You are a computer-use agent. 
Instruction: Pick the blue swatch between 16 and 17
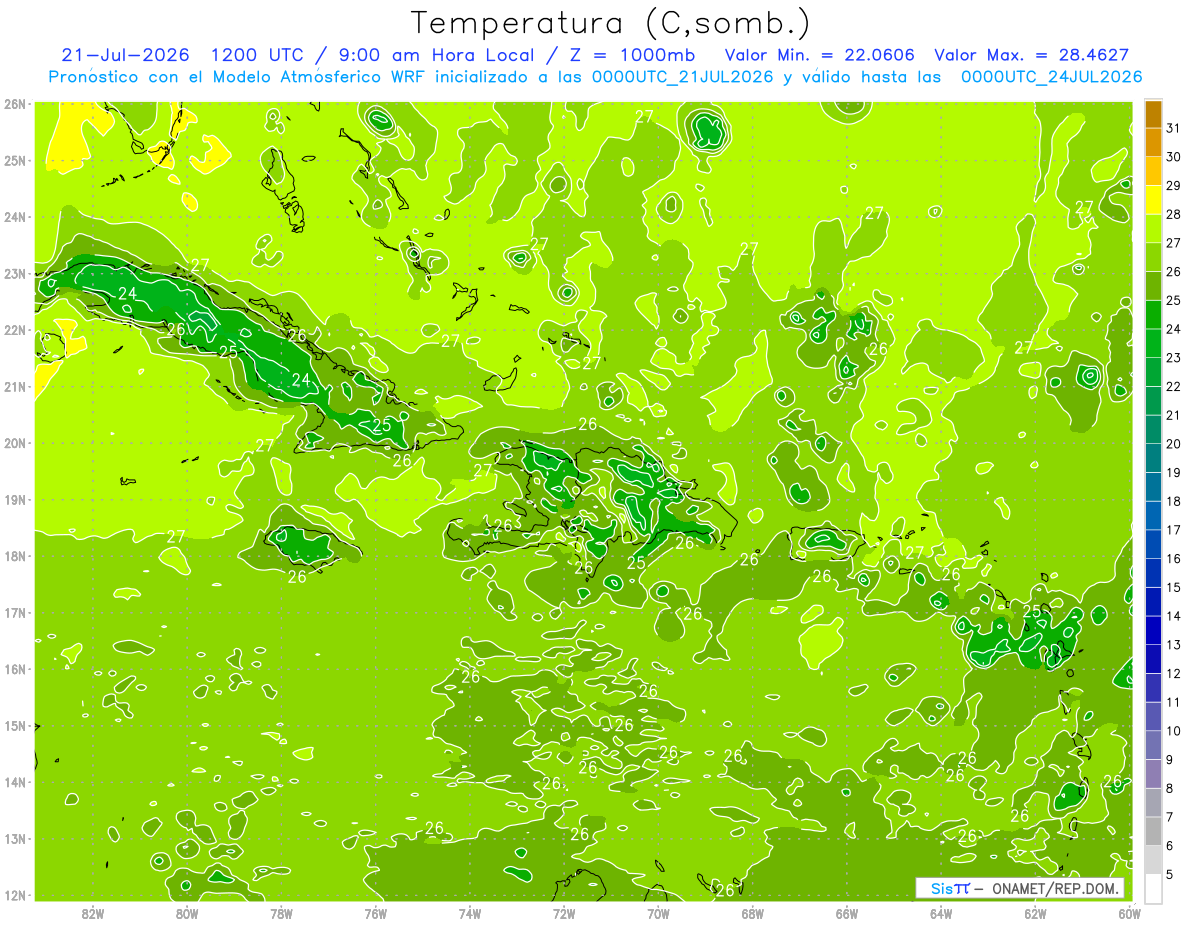tap(1153, 544)
